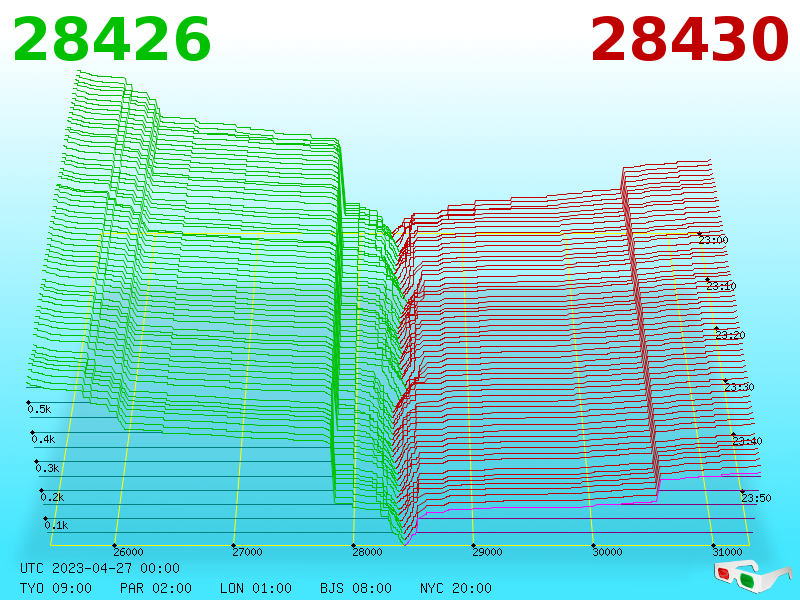Click the 3D anaglyph glasses icon
This screenshot has width=800, height=600.
point(752,576)
